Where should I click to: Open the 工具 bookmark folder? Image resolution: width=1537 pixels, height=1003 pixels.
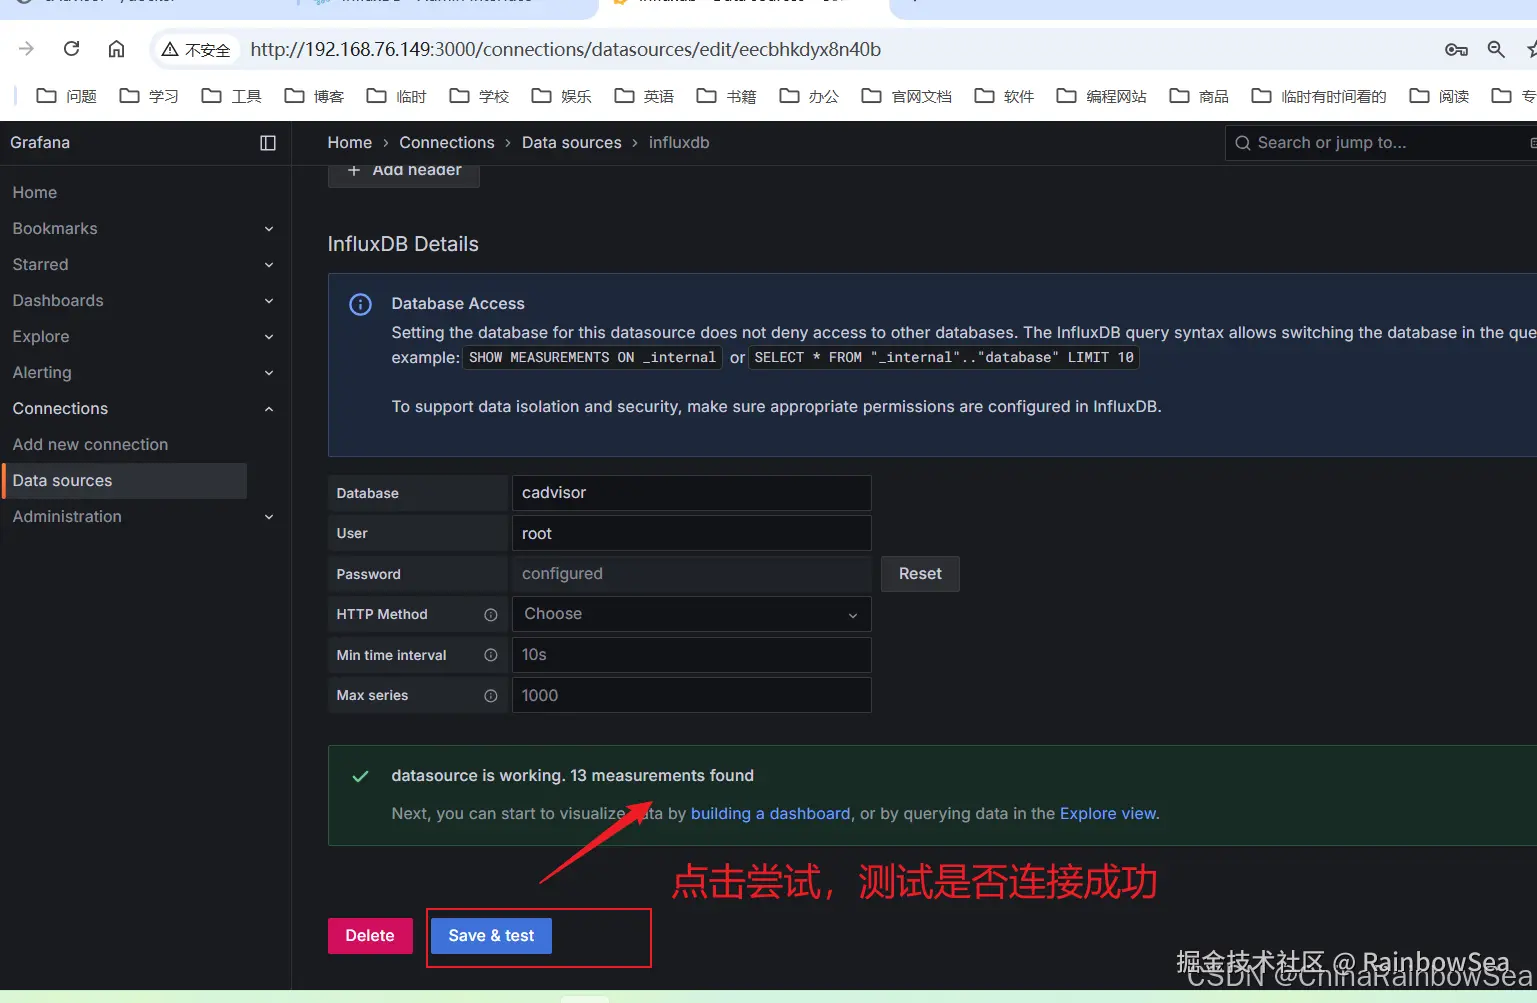232,96
